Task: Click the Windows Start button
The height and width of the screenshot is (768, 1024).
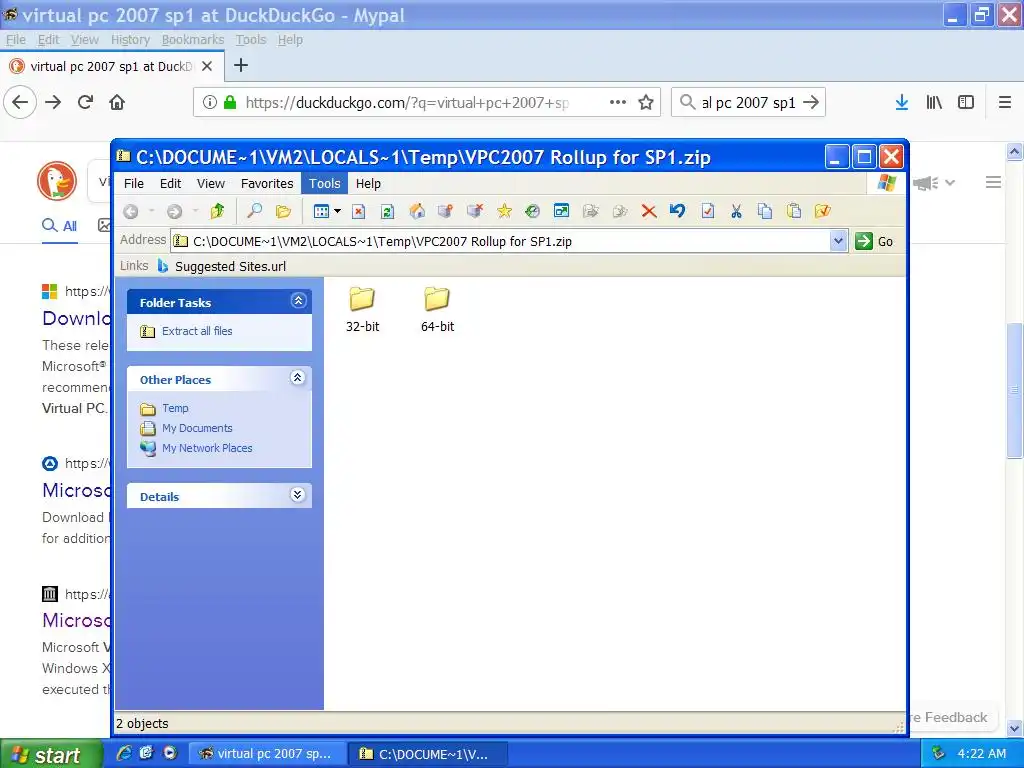Action: (x=52, y=754)
